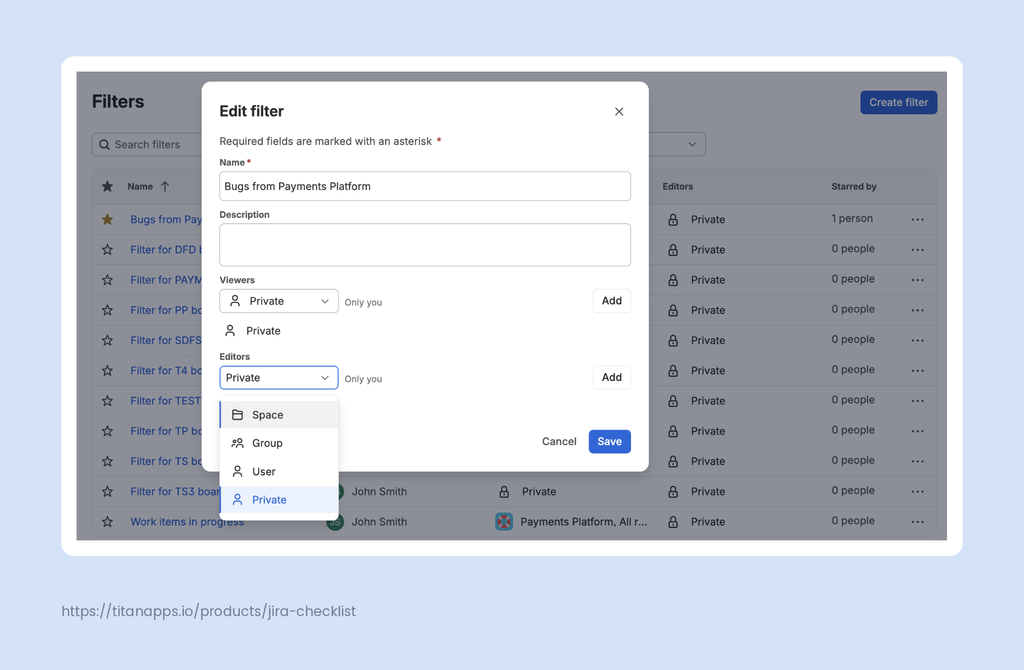Image resolution: width=1024 pixels, height=670 pixels.
Task: Sort the list by Name column arrow
Action: pos(165,186)
